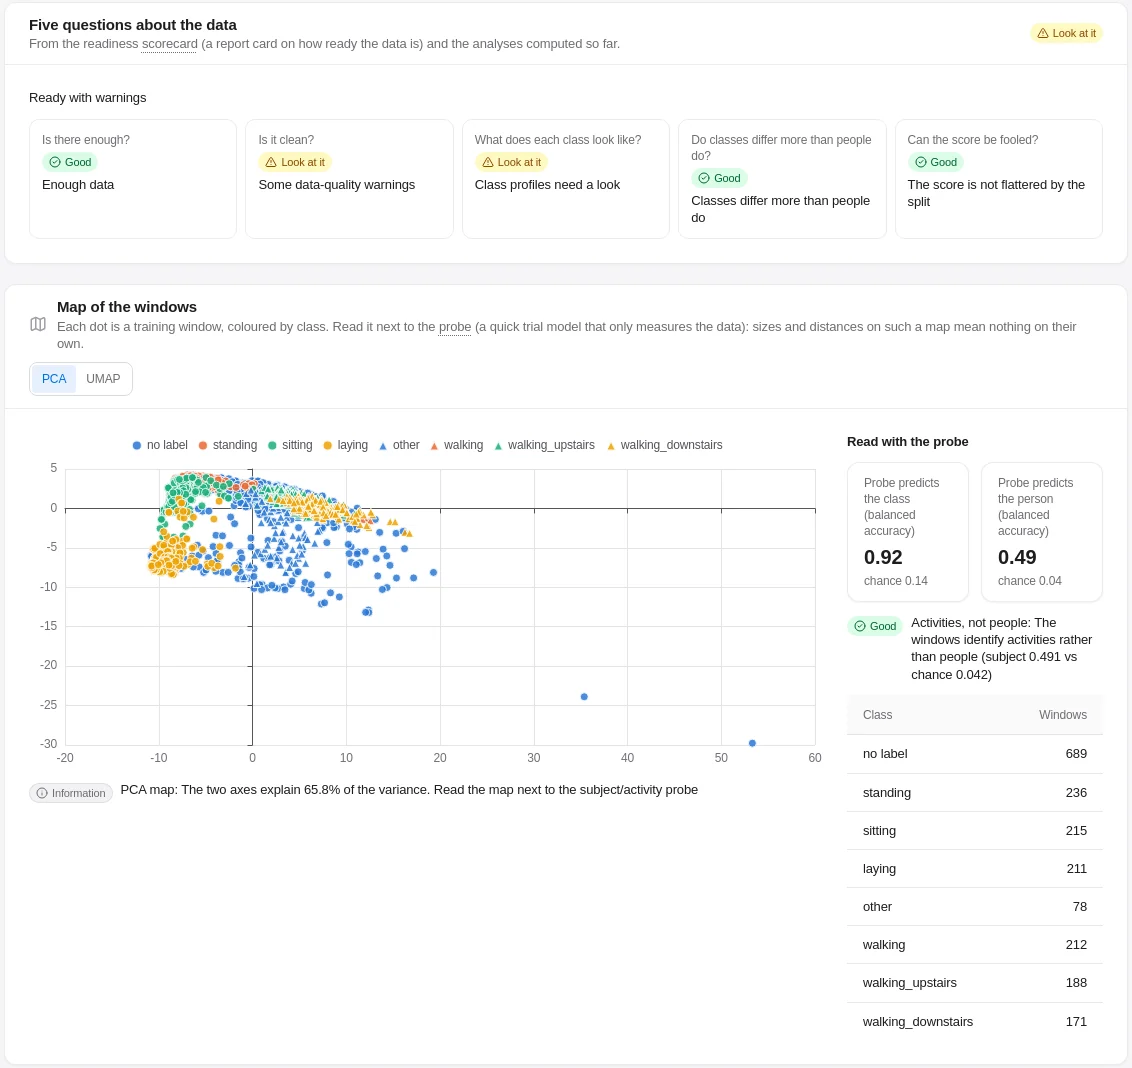The width and height of the screenshot is (1132, 1068).
Task: Click the outlier dot near x 53 on PCA map
Action: [752, 743]
